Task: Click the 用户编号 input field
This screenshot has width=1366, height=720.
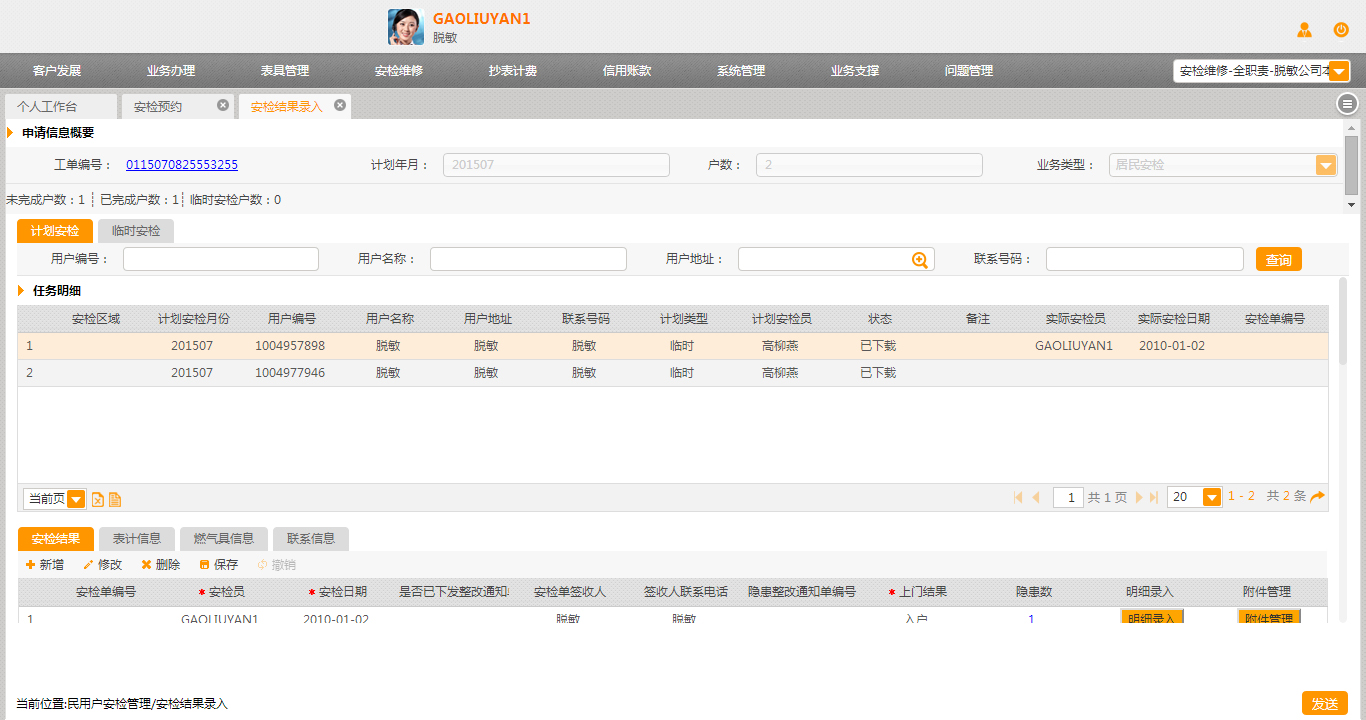Action: point(220,260)
